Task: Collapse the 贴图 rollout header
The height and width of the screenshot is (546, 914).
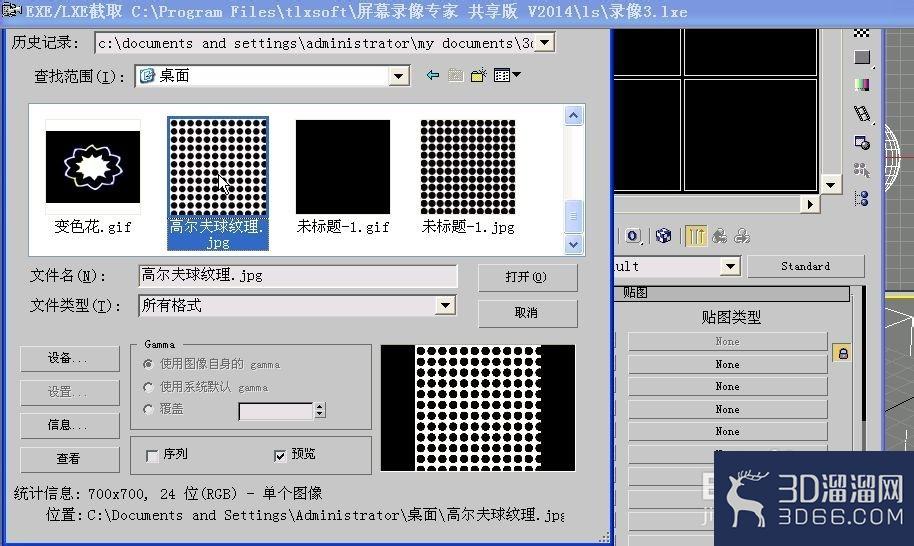Action: pyautogui.click(x=733, y=293)
